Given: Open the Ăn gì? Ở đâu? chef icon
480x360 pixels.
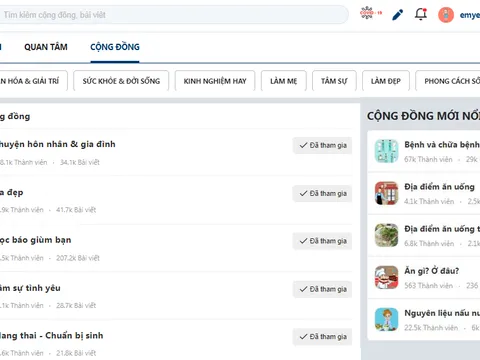Looking at the screenshot, I should [x=386, y=277].
